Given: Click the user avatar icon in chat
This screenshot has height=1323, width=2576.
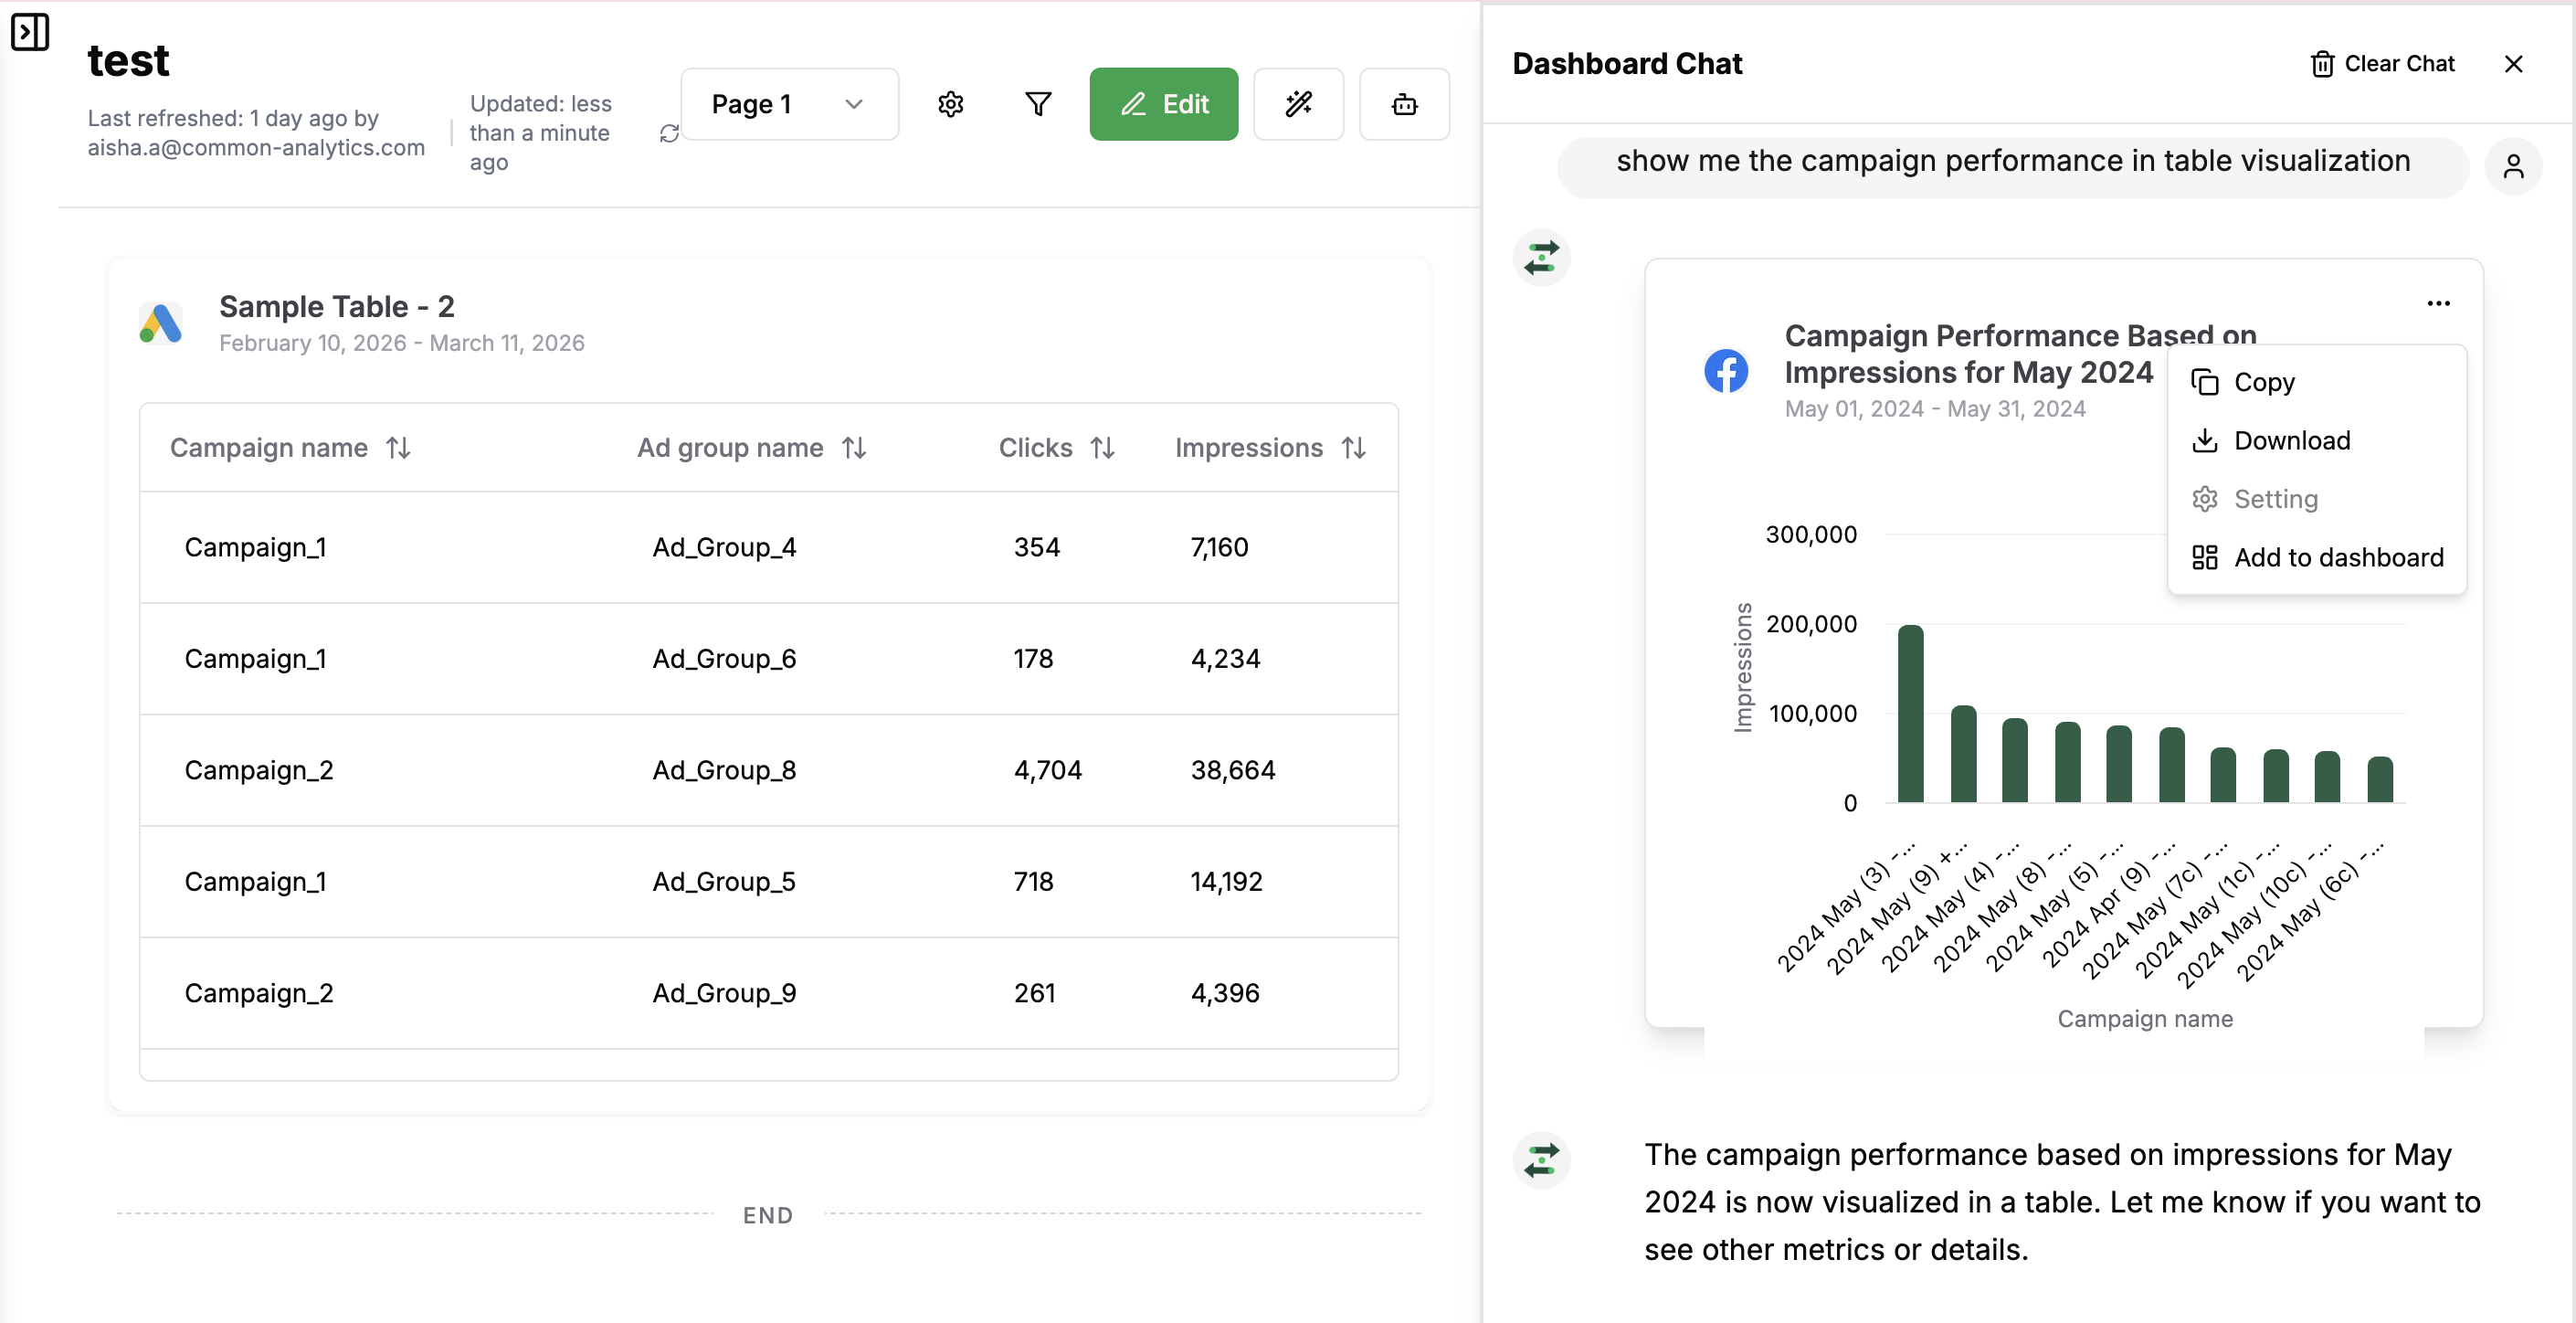Looking at the screenshot, I should pos(2513,167).
